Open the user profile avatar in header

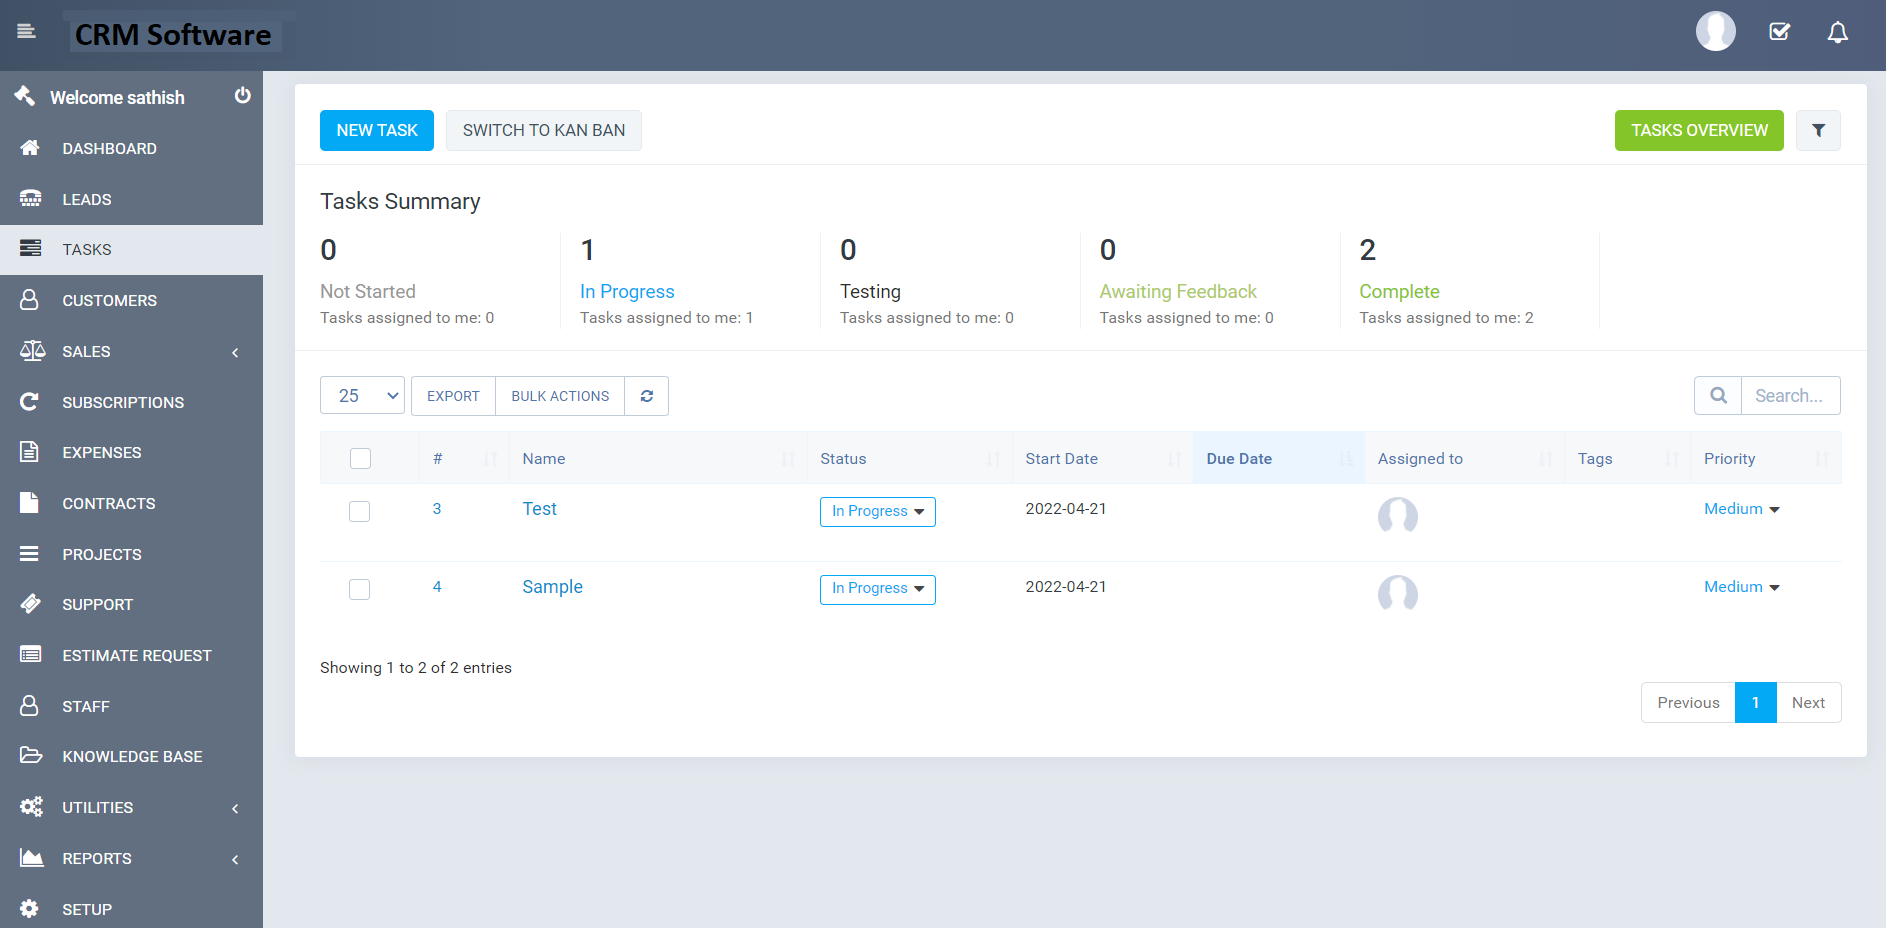[x=1715, y=32]
